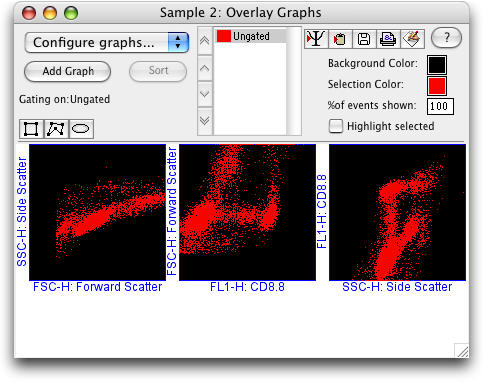Open the Selection Color red swatch
The width and height of the screenshot is (490, 385).
point(437,86)
